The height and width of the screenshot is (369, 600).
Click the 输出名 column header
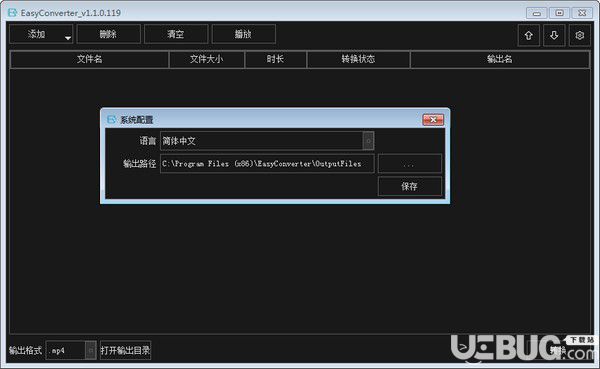[x=500, y=59]
